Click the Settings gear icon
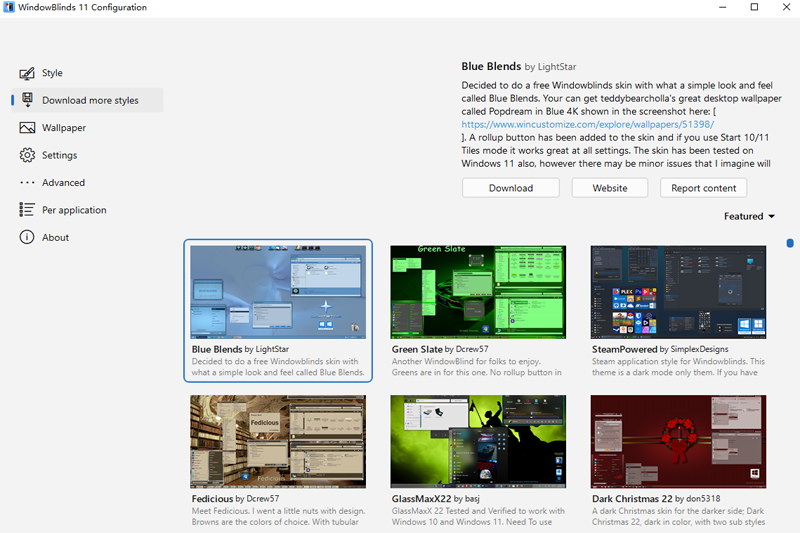 27,155
